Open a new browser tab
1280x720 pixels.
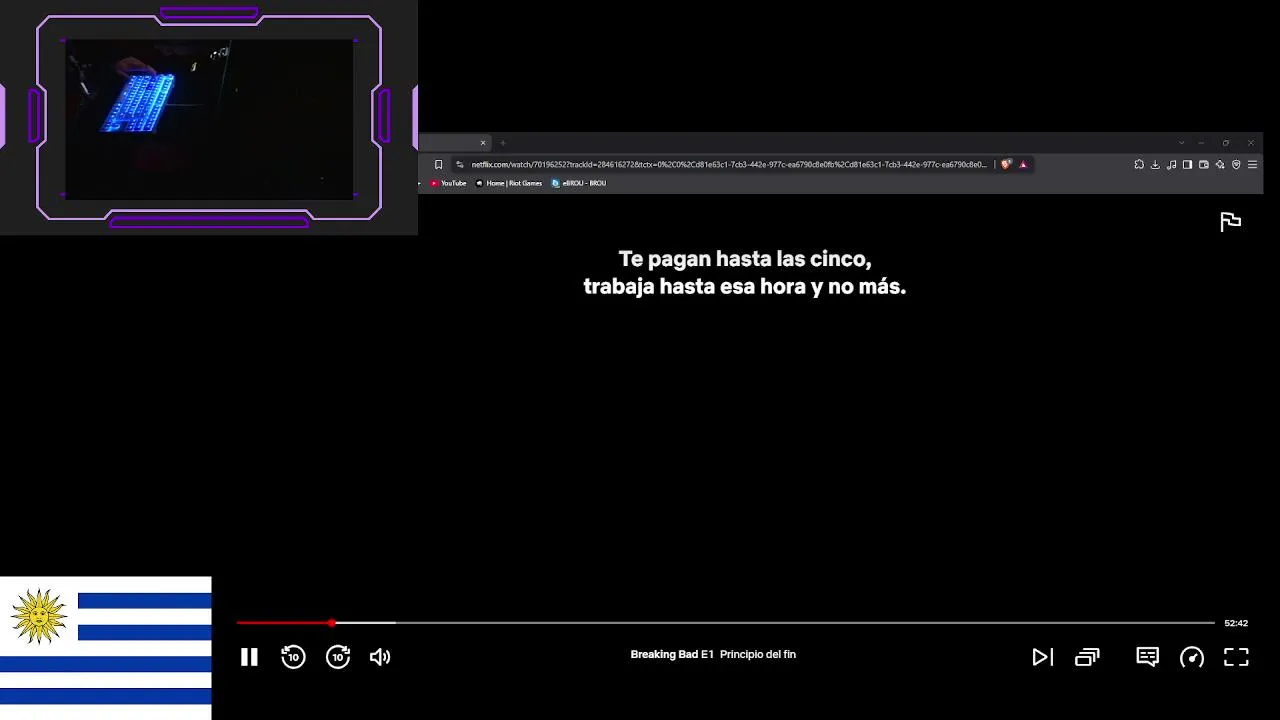tap(503, 143)
